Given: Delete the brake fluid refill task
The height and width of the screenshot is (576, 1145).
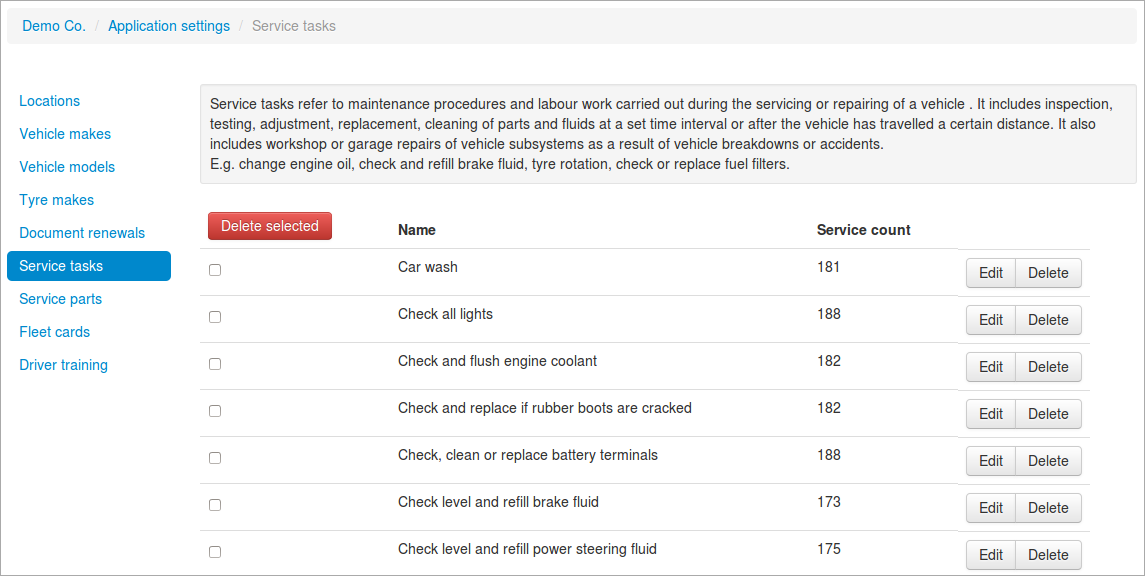Looking at the screenshot, I should 1048,507.
